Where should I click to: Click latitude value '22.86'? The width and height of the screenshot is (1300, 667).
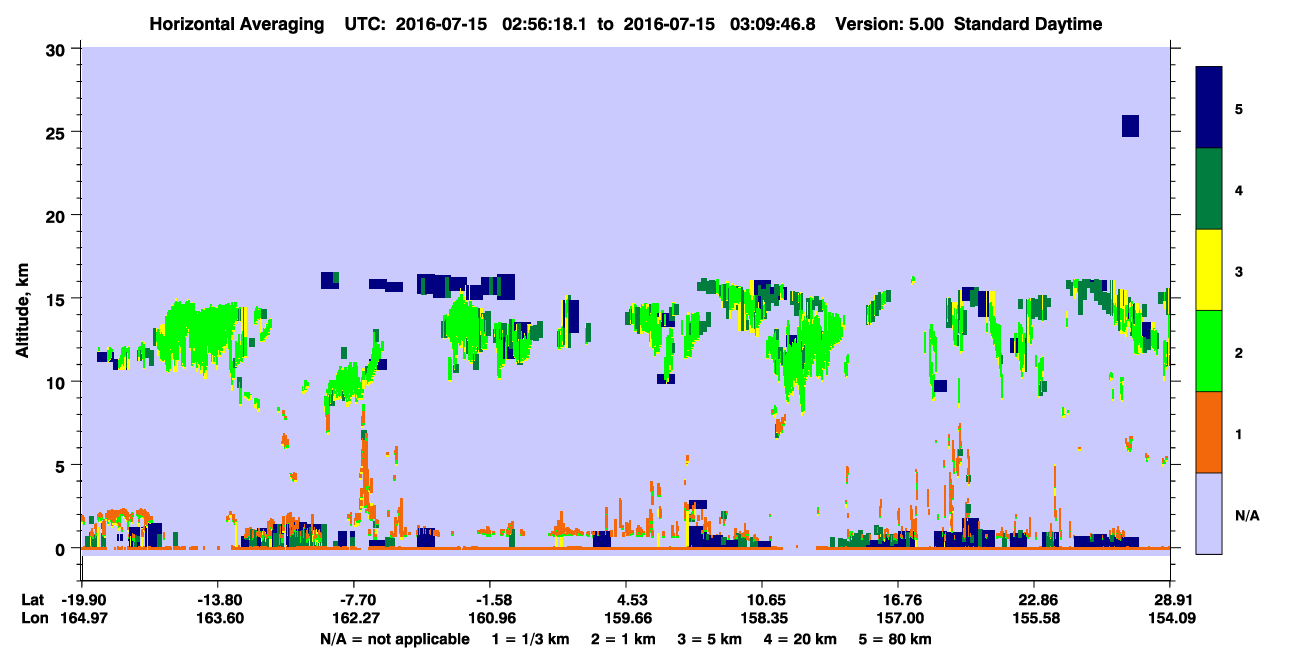(1034, 600)
